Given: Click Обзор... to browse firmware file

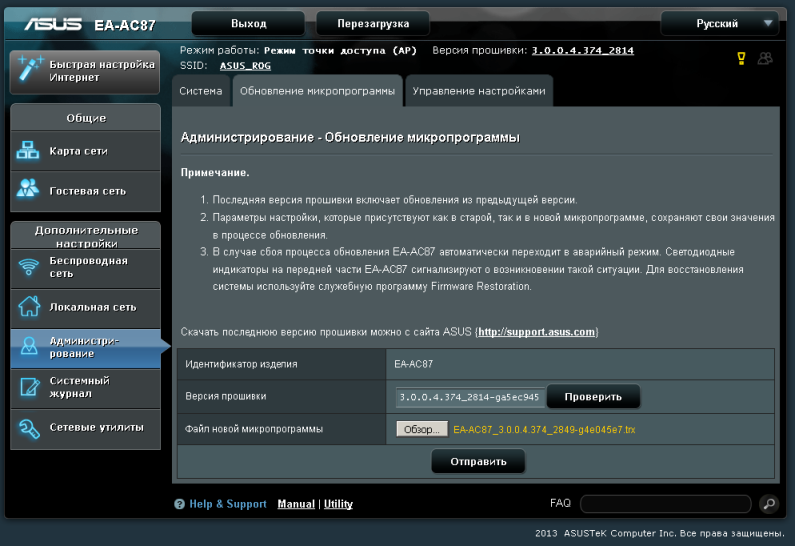Looking at the screenshot, I should (x=422, y=429).
